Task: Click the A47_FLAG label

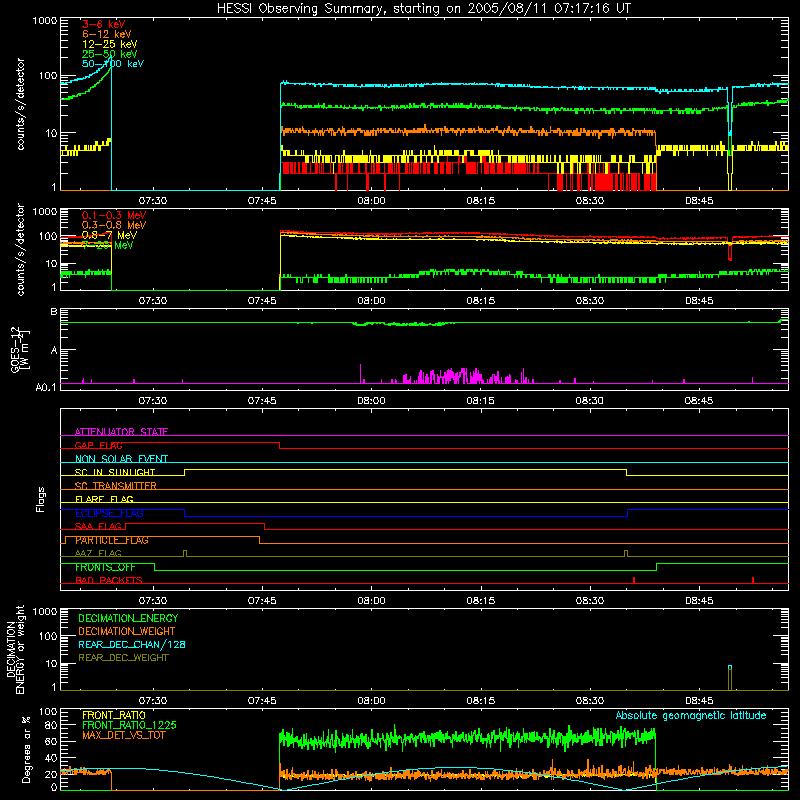Action: pyautogui.click(x=98, y=553)
